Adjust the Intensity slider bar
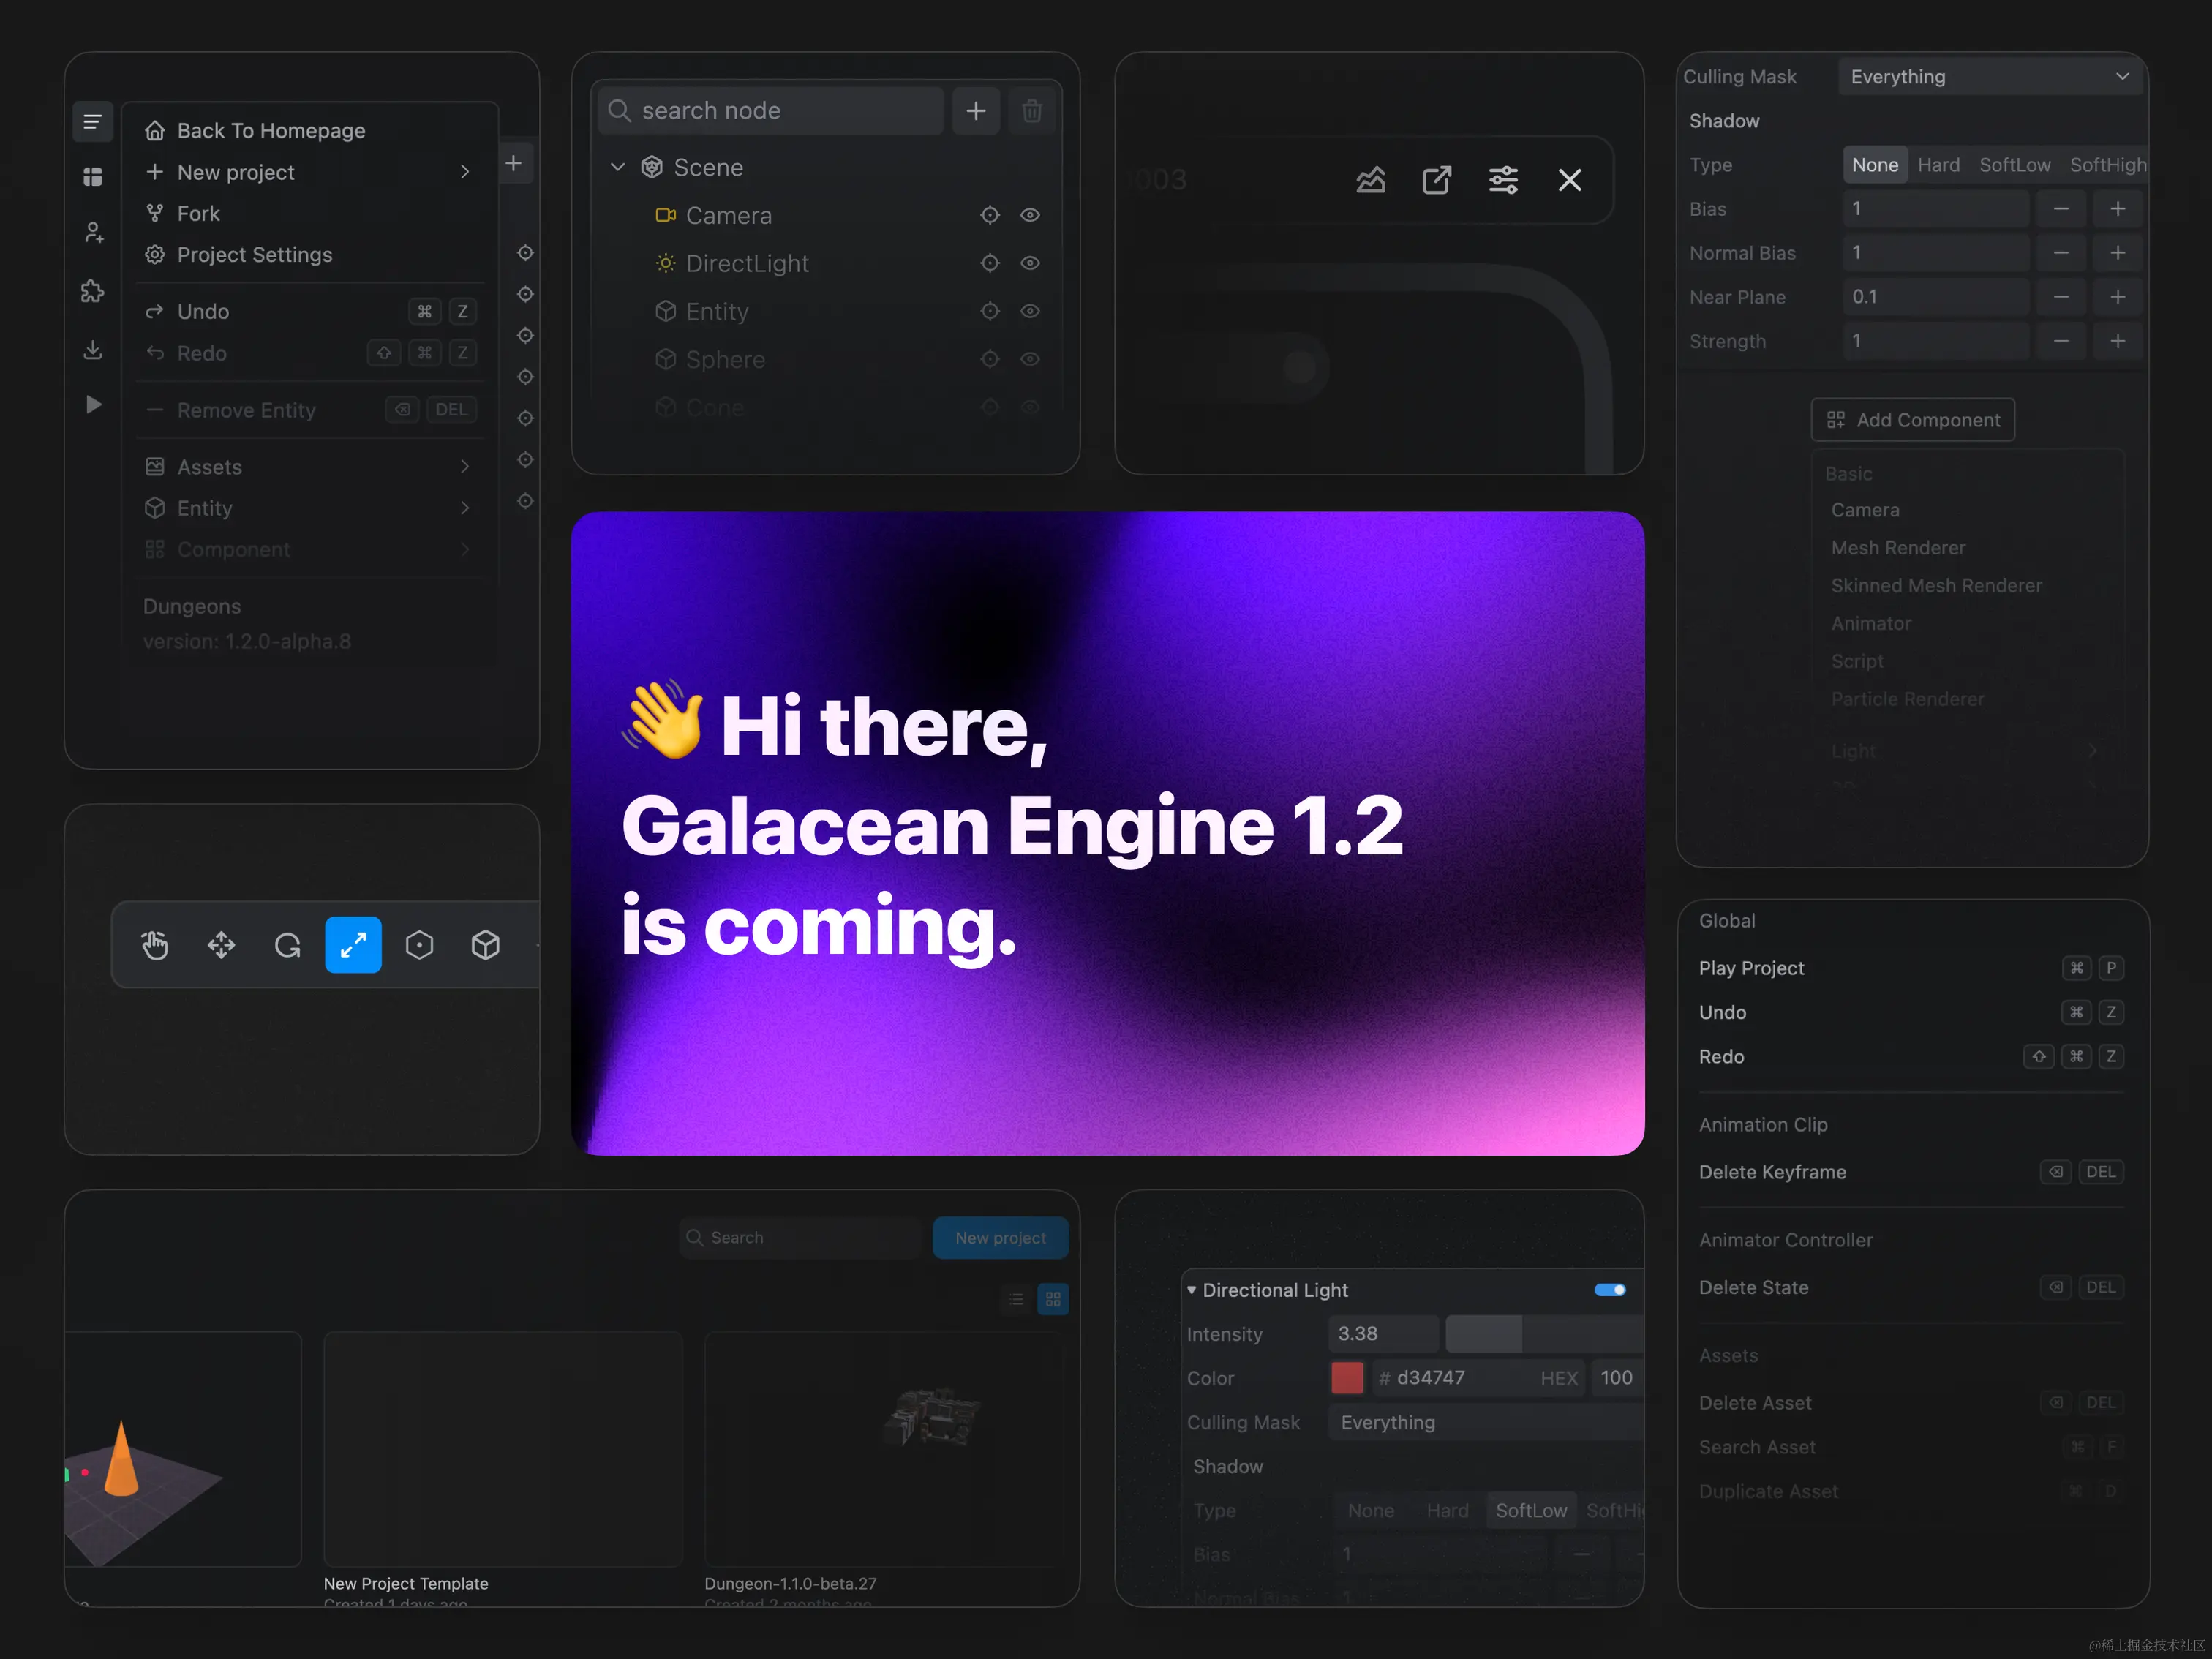Image resolution: width=2212 pixels, height=1659 pixels. [x=1545, y=1334]
